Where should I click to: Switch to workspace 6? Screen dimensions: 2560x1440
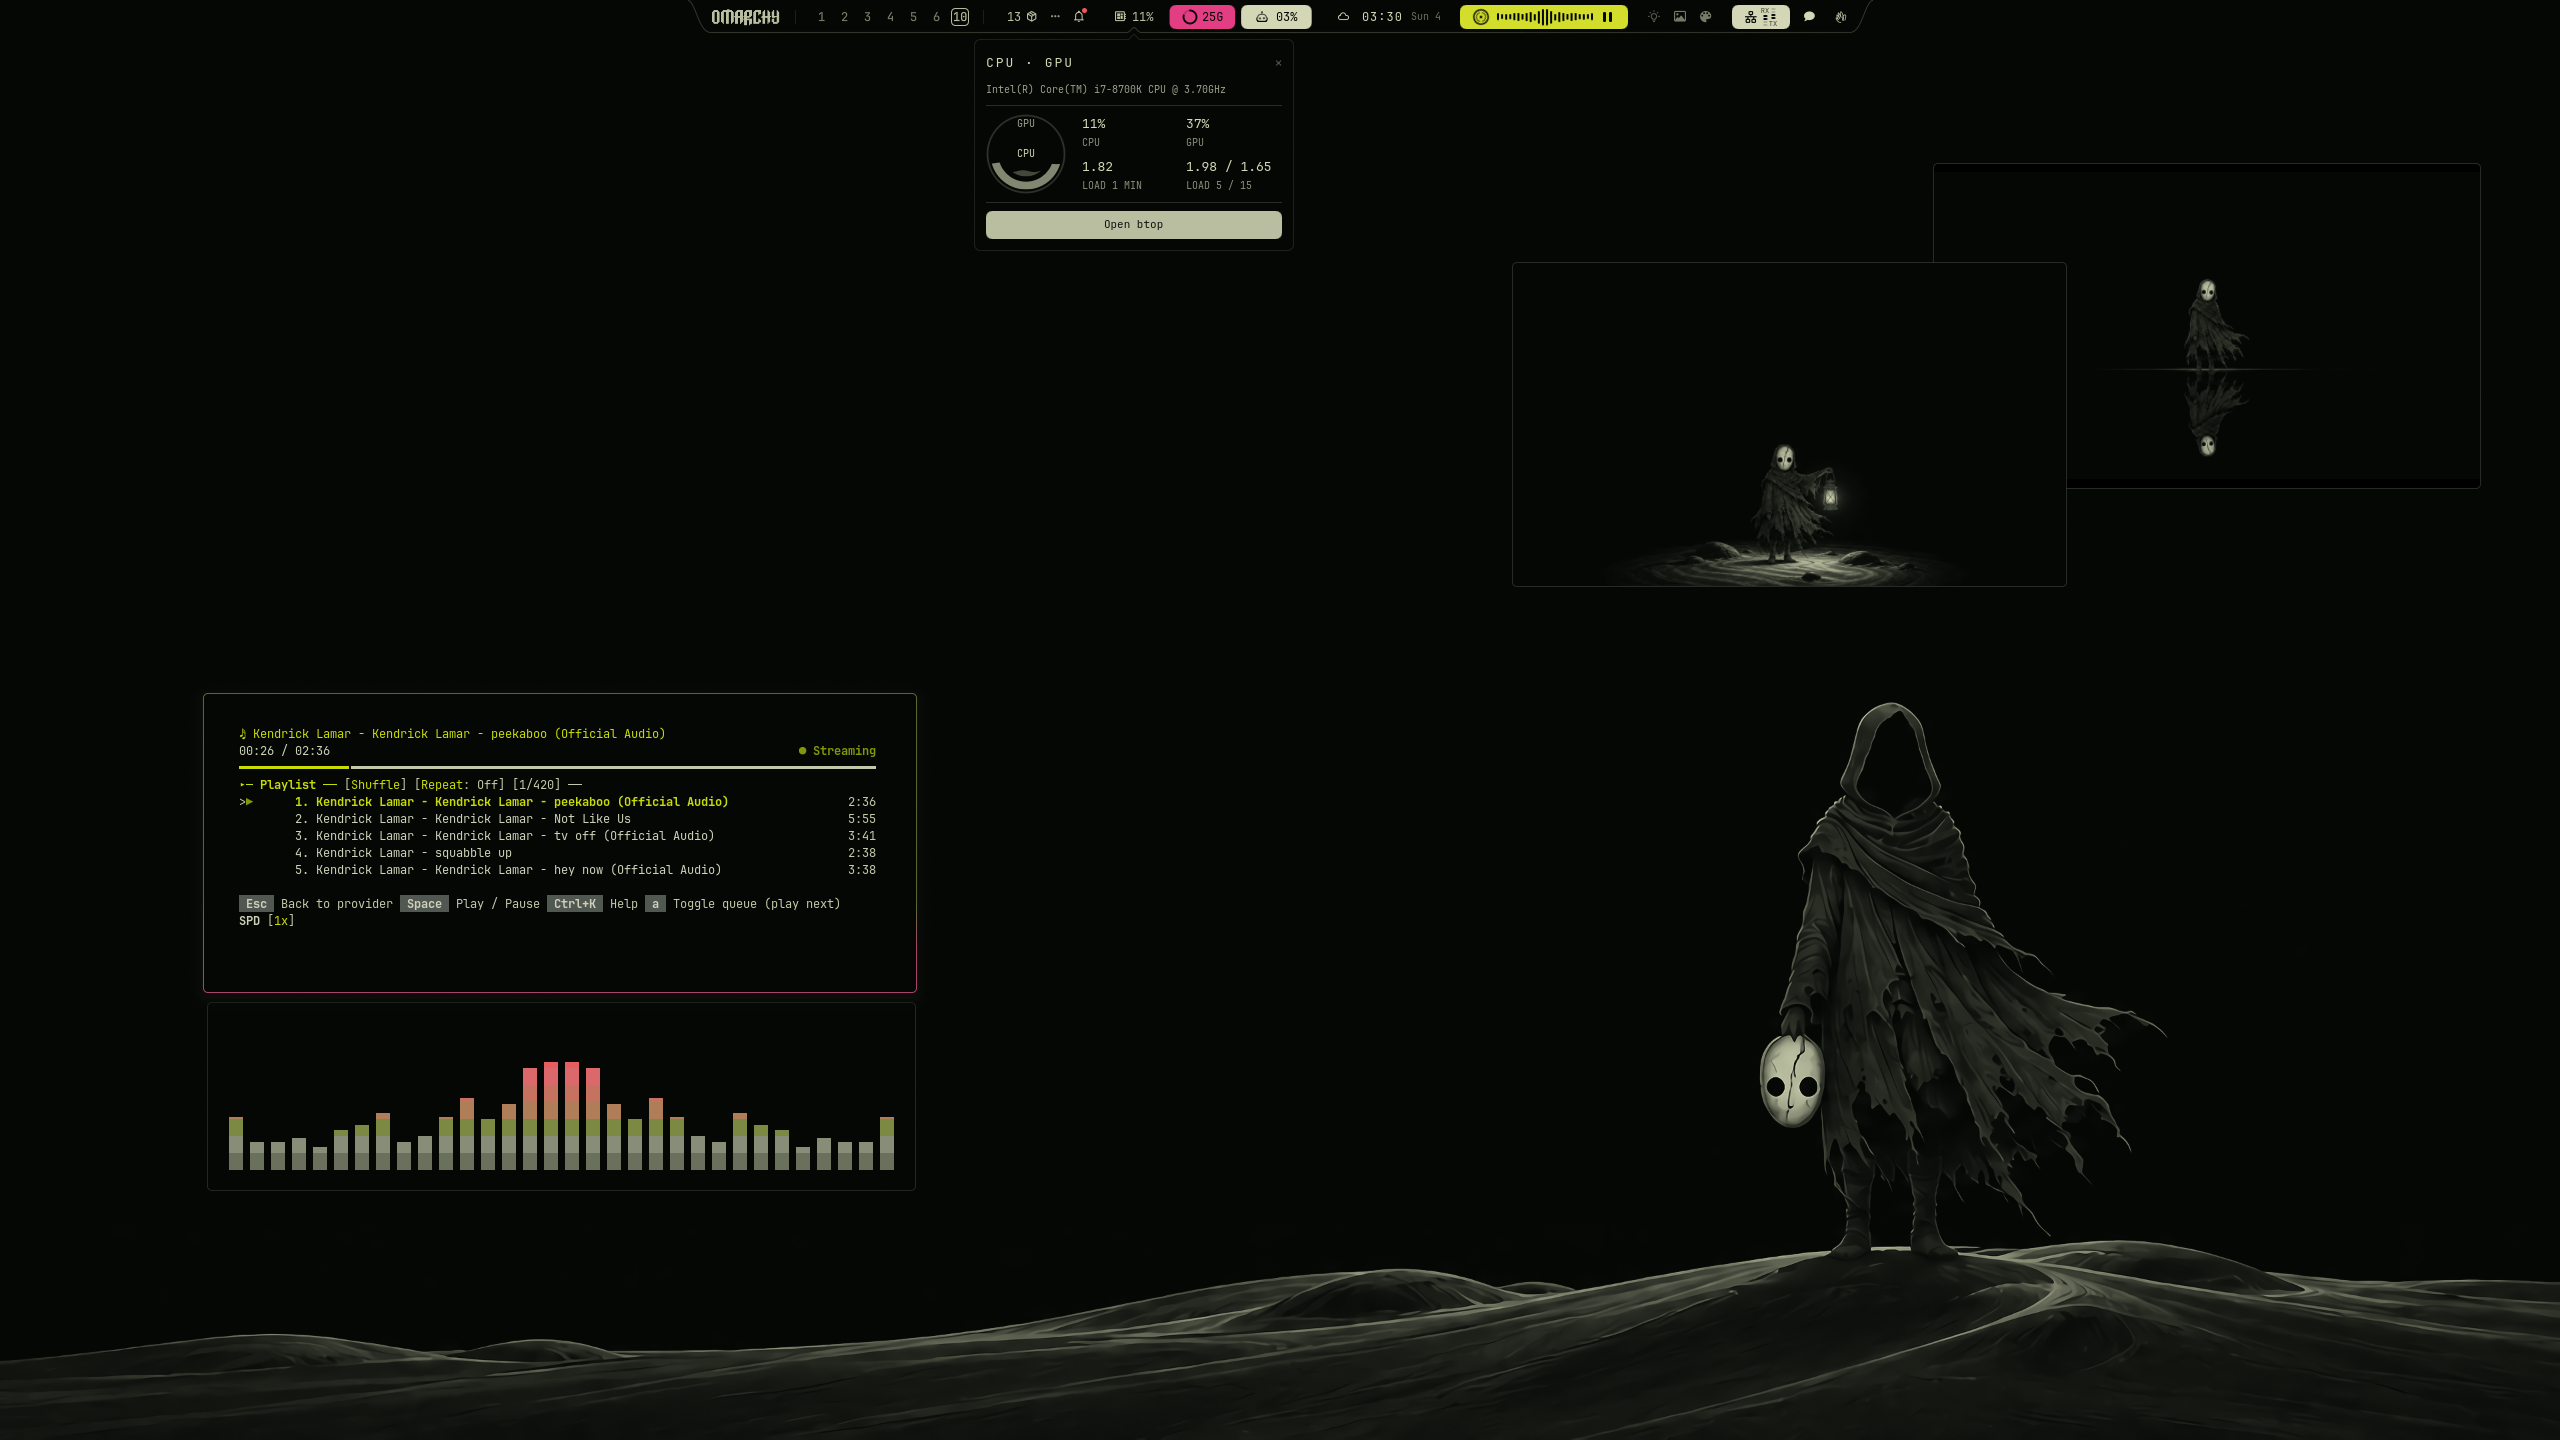click(936, 17)
